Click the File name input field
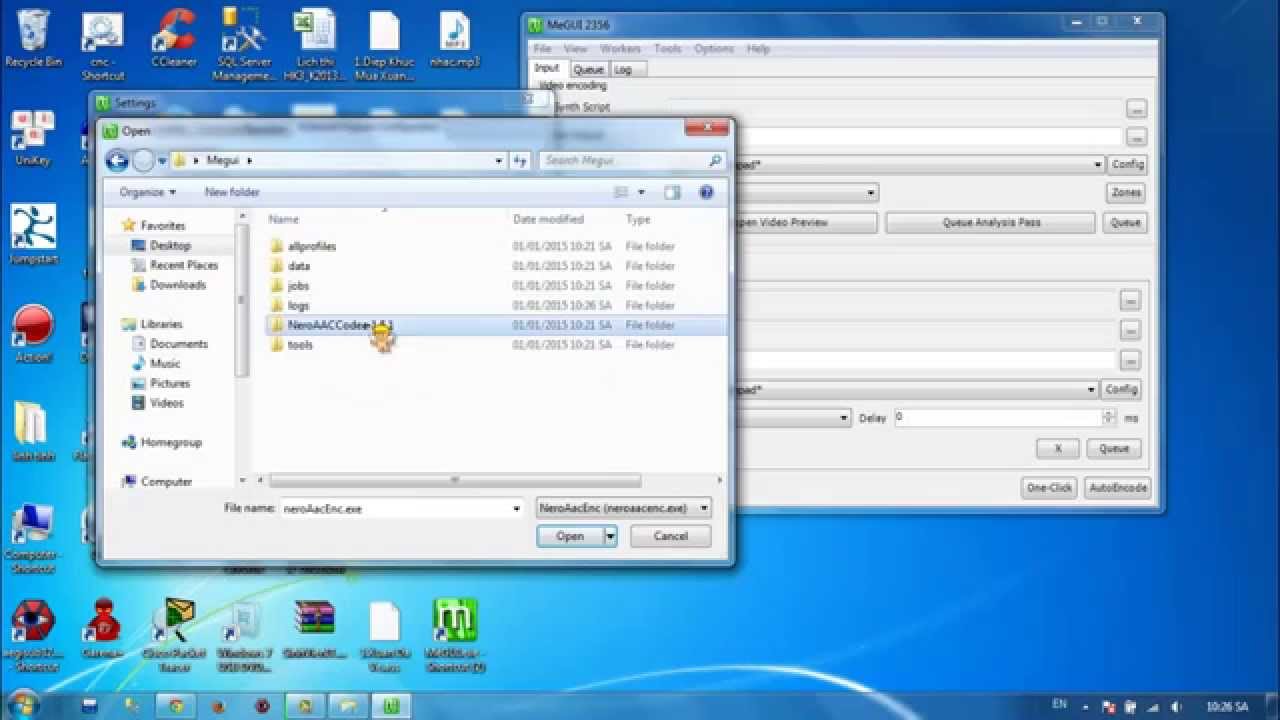The image size is (1280, 720). [394, 508]
